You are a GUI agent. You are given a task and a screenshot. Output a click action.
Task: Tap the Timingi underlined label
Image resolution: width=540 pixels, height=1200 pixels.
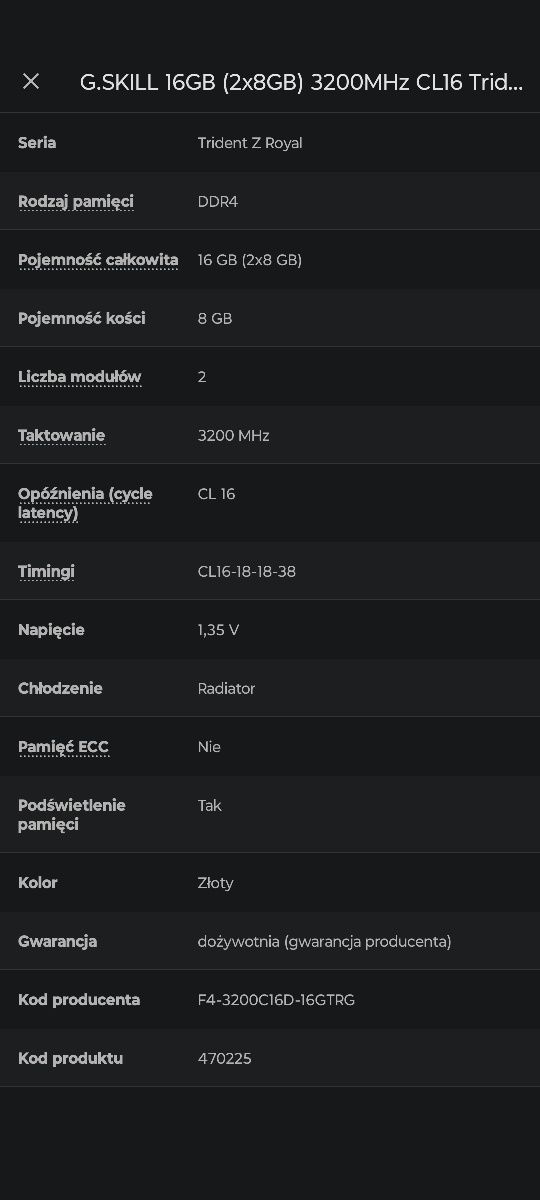[x=47, y=572]
